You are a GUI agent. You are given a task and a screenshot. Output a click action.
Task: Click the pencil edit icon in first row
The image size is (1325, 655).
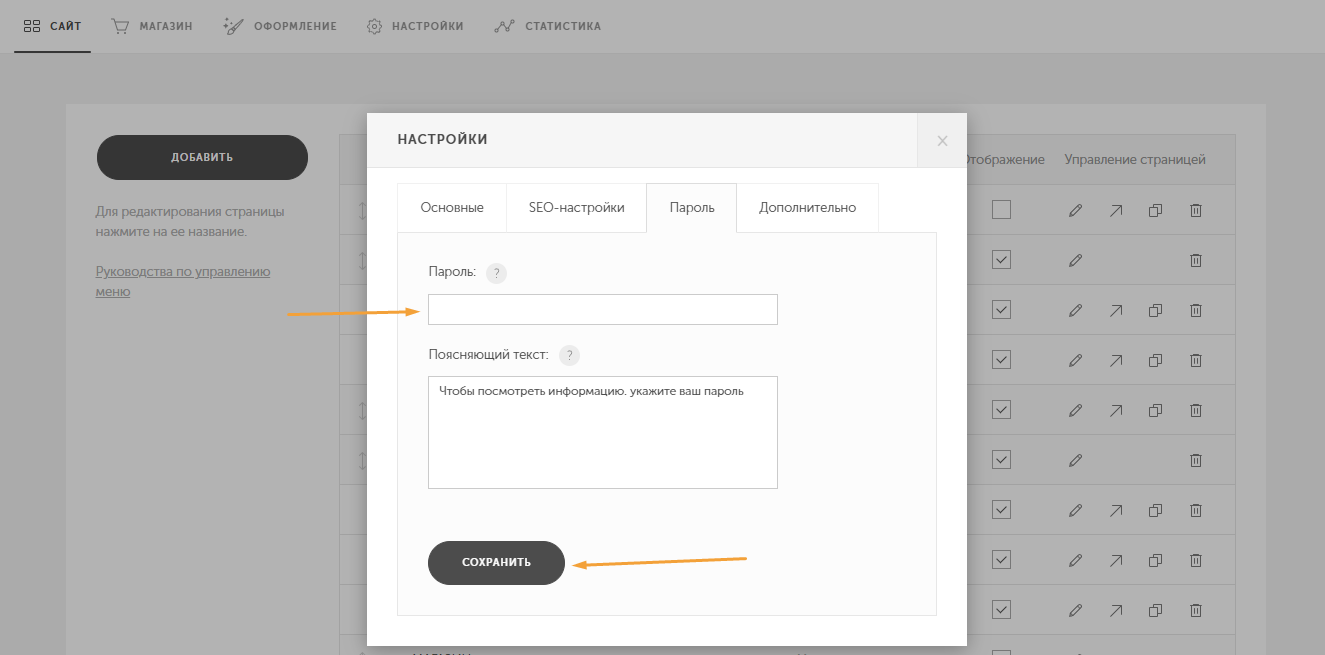tap(1075, 210)
